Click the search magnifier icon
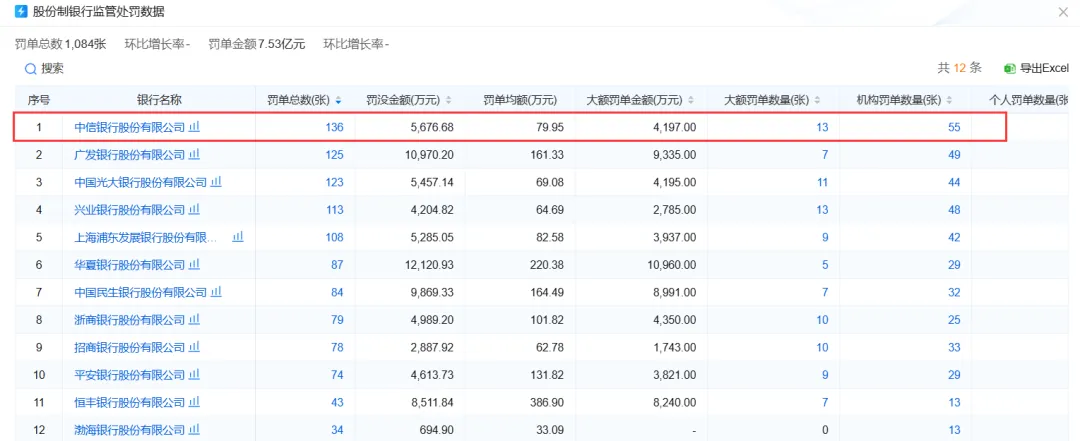The image size is (1080, 441). coord(31,69)
